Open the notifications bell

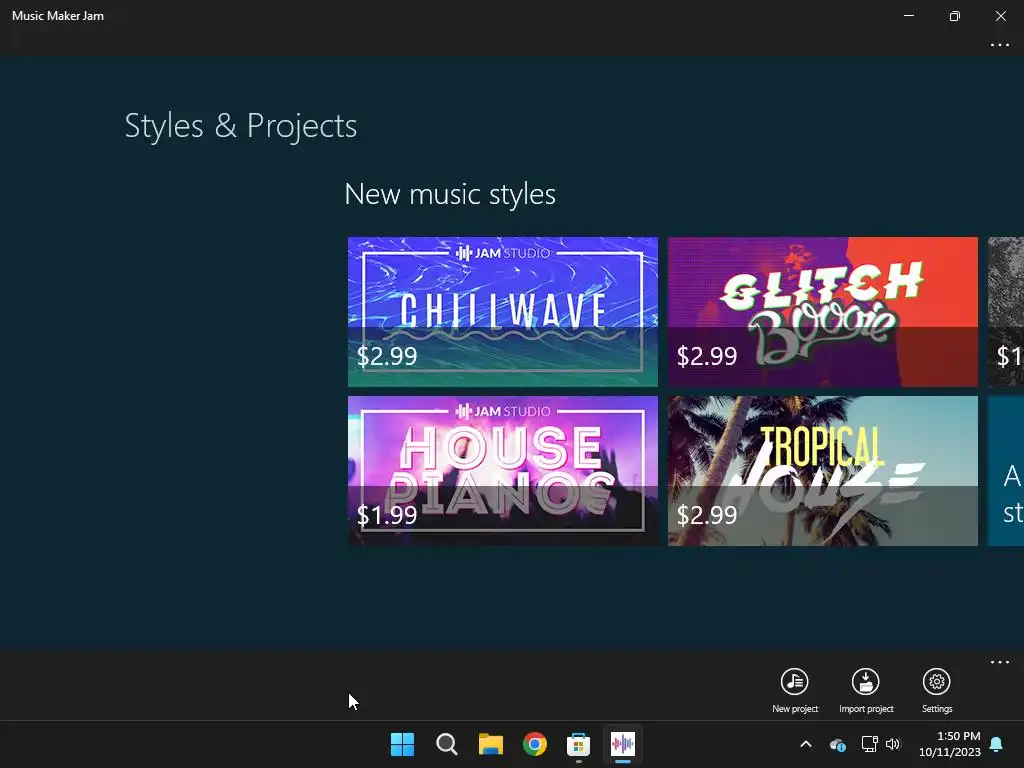pyautogui.click(x=997, y=744)
